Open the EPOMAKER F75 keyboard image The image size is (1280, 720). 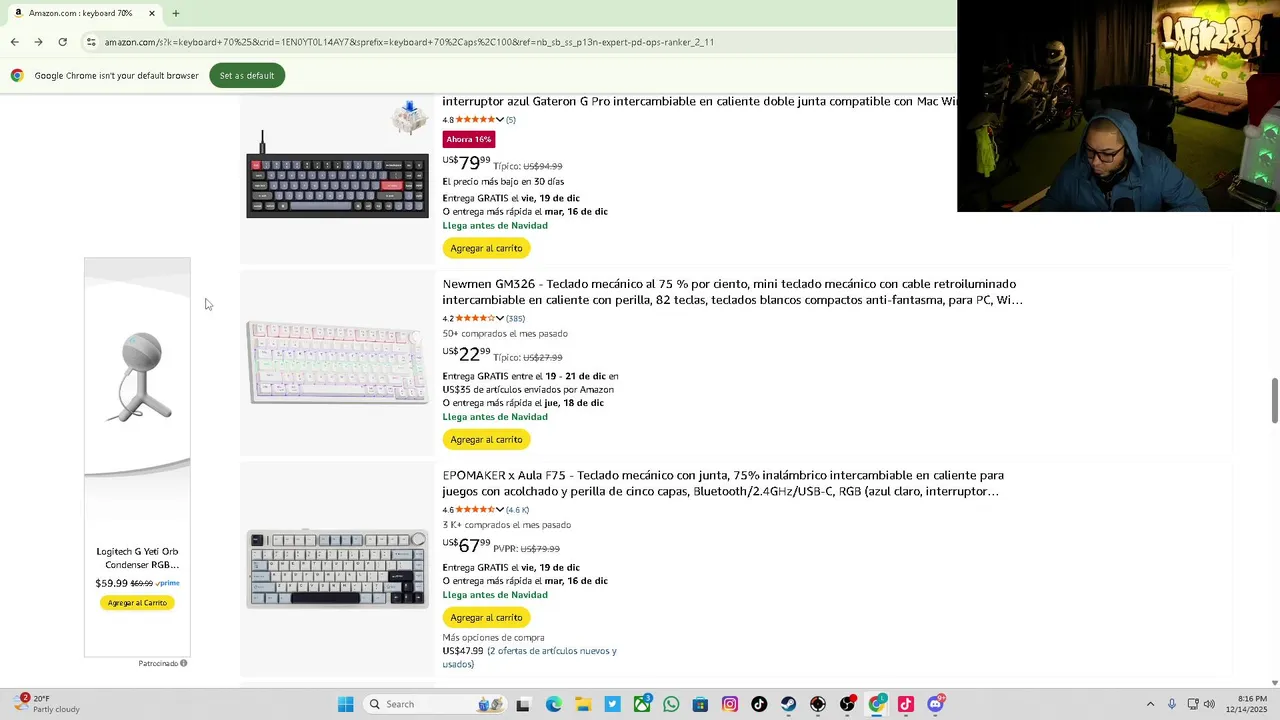(x=337, y=569)
